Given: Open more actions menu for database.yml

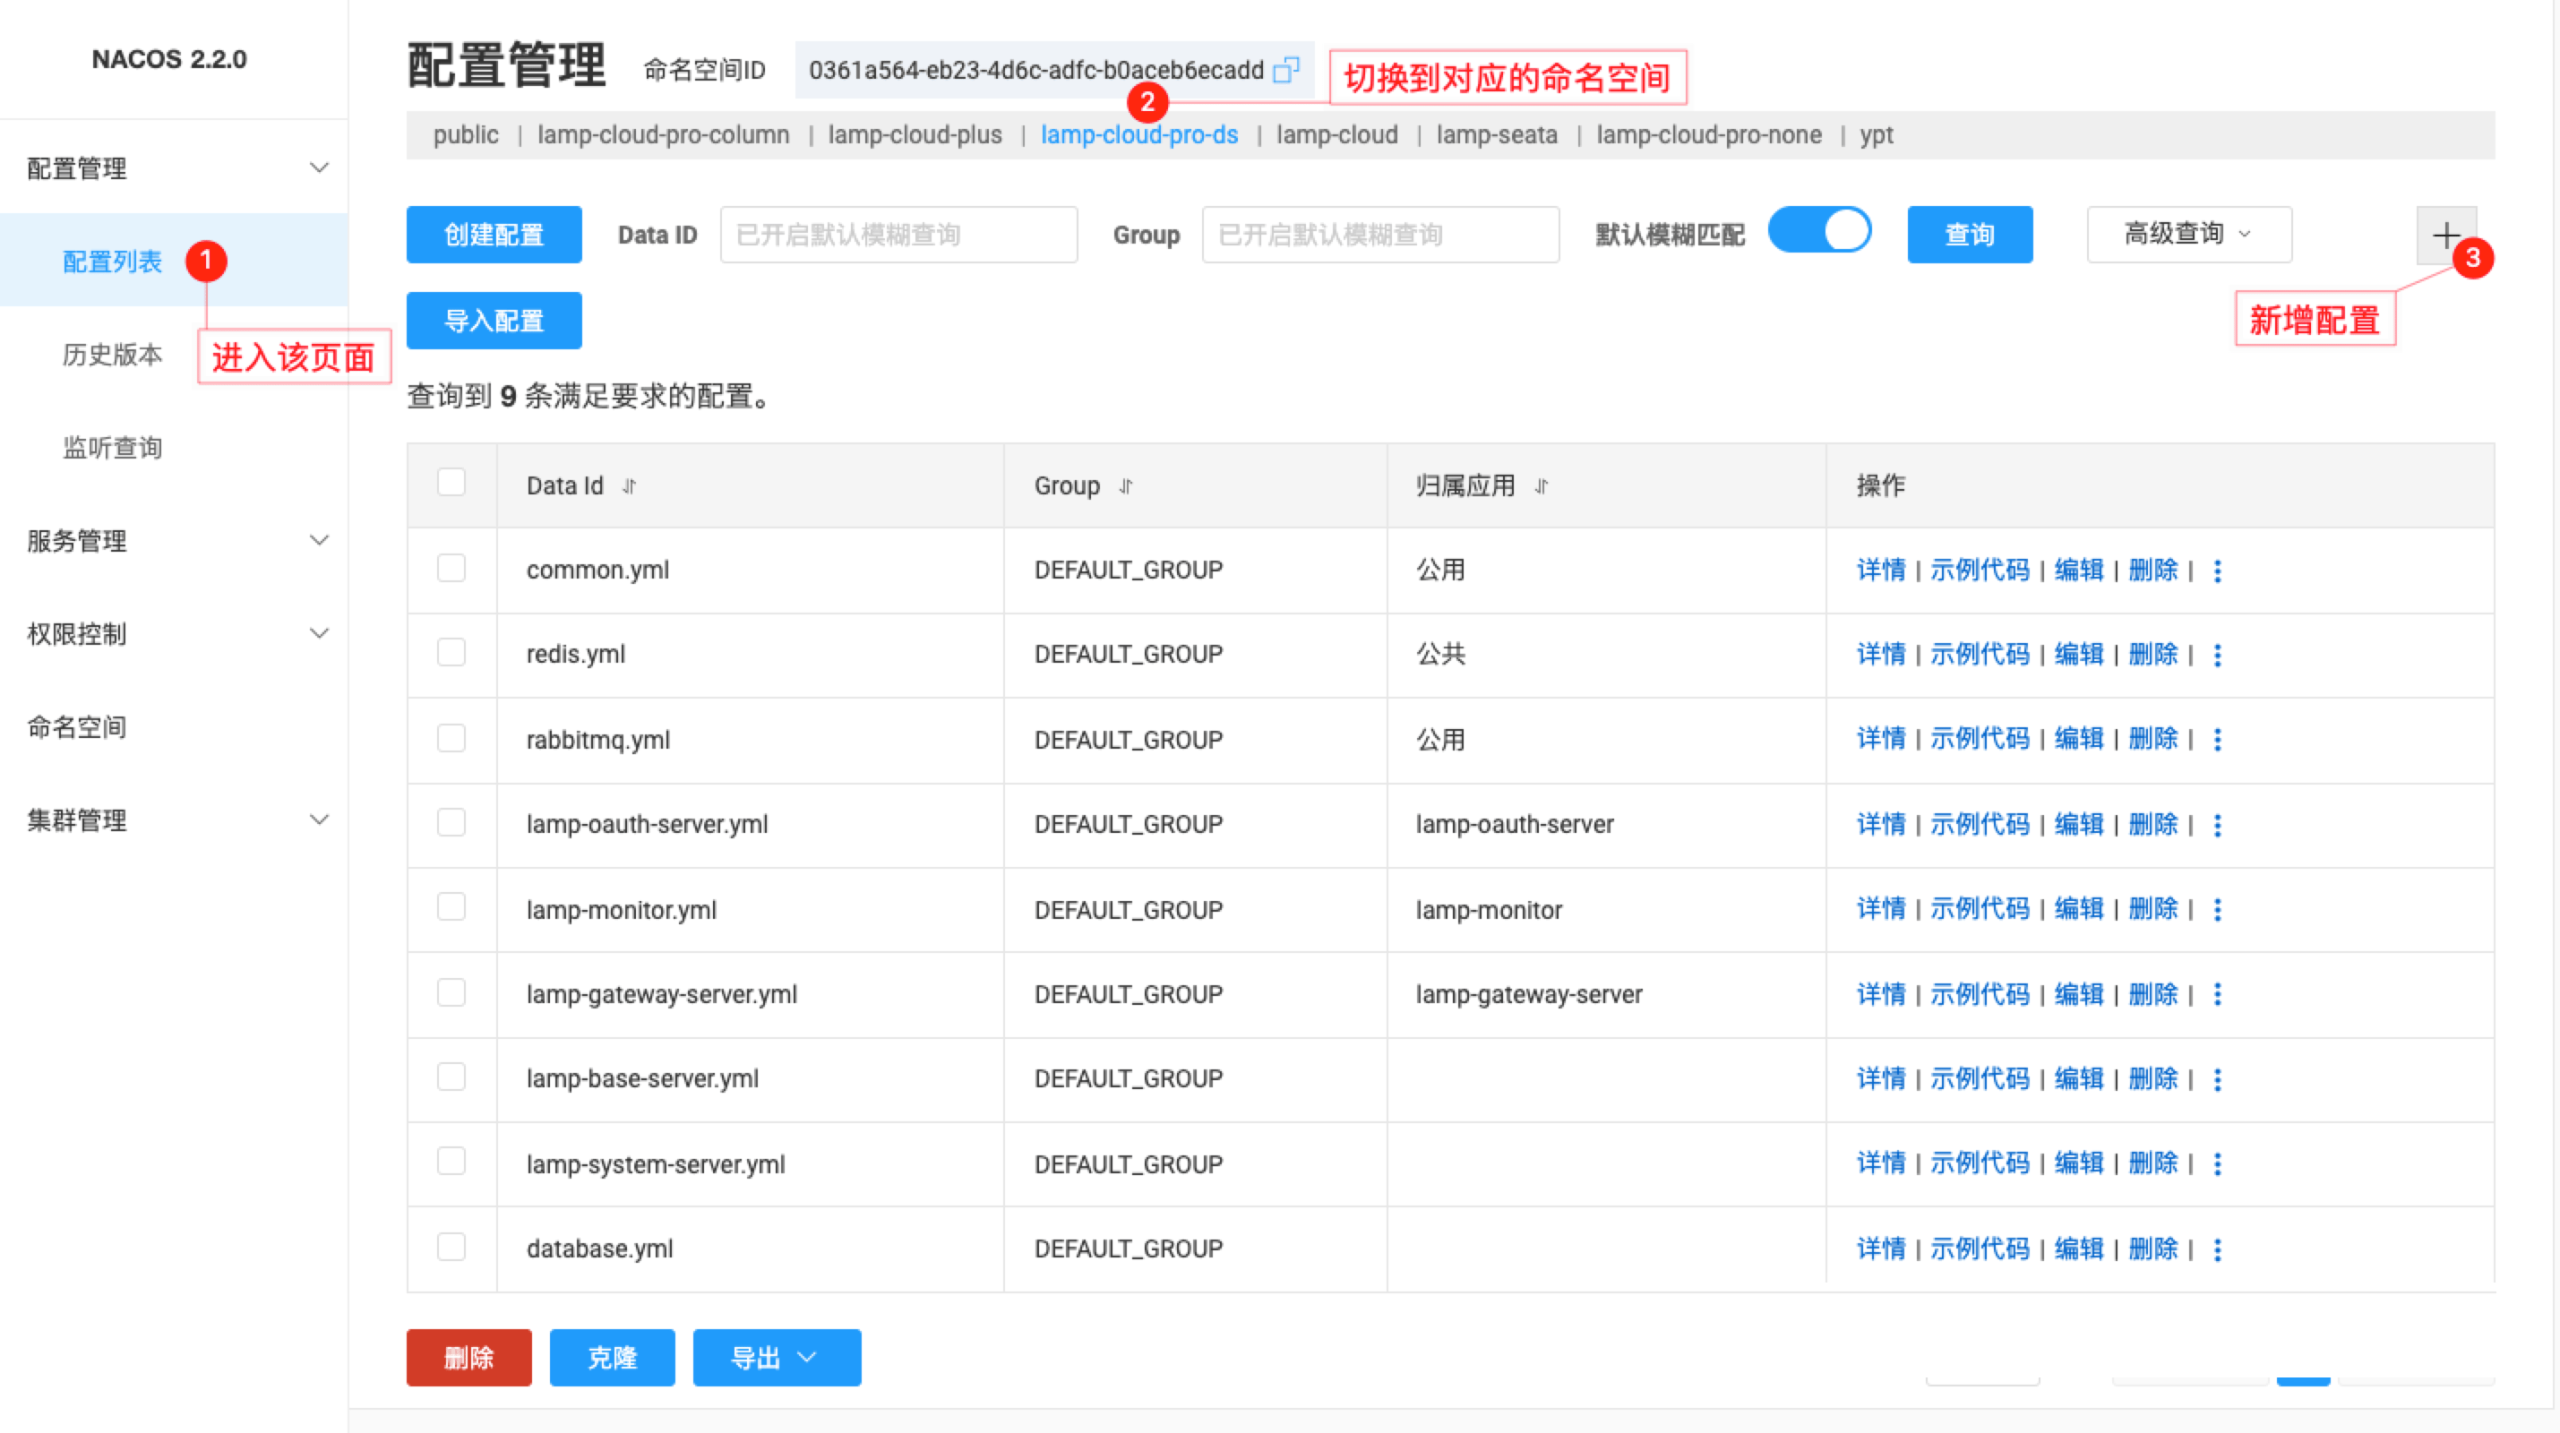Looking at the screenshot, I should tap(2217, 1249).
